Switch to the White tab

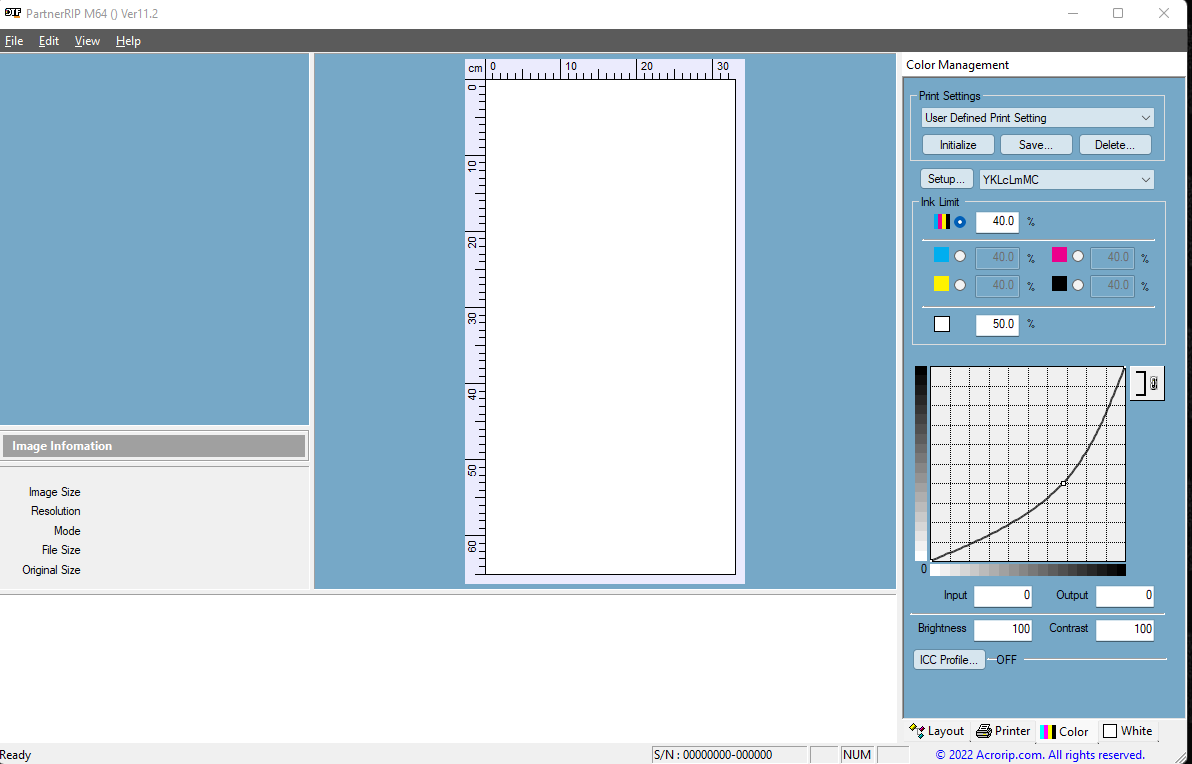click(x=1127, y=731)
